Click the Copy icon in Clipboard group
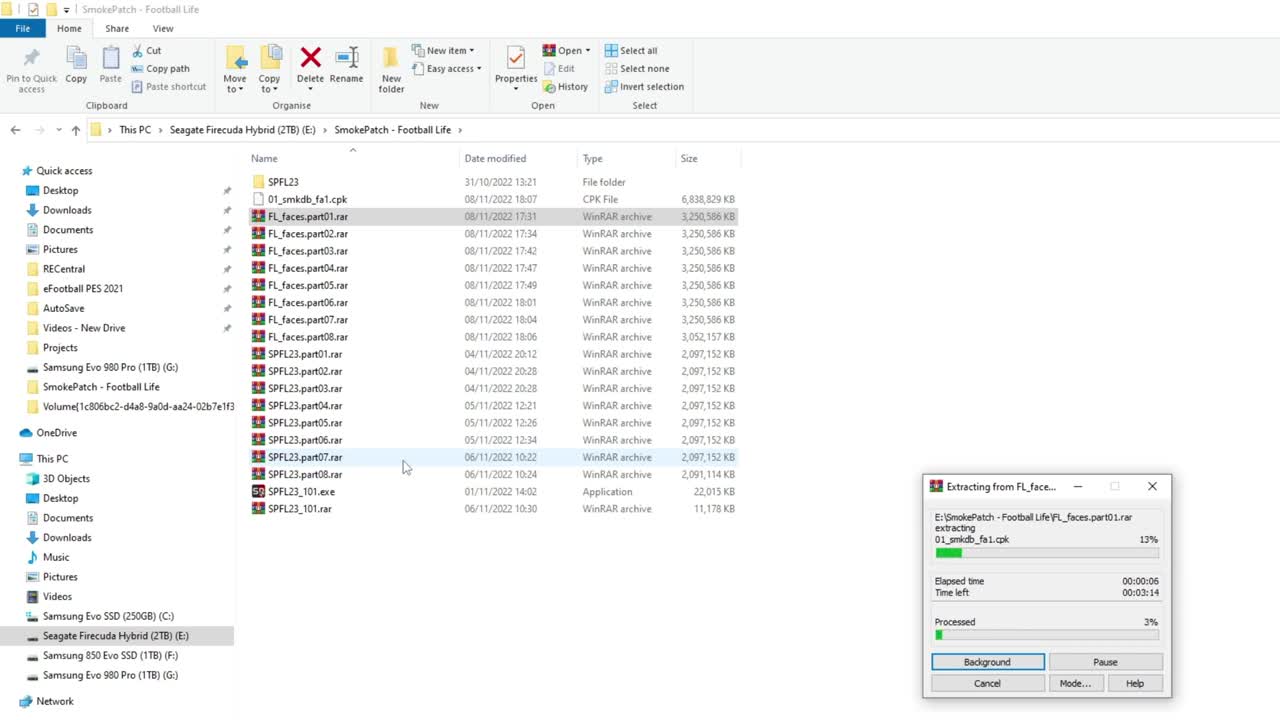This screenshot has height=720, width=1280. (76, 66)
